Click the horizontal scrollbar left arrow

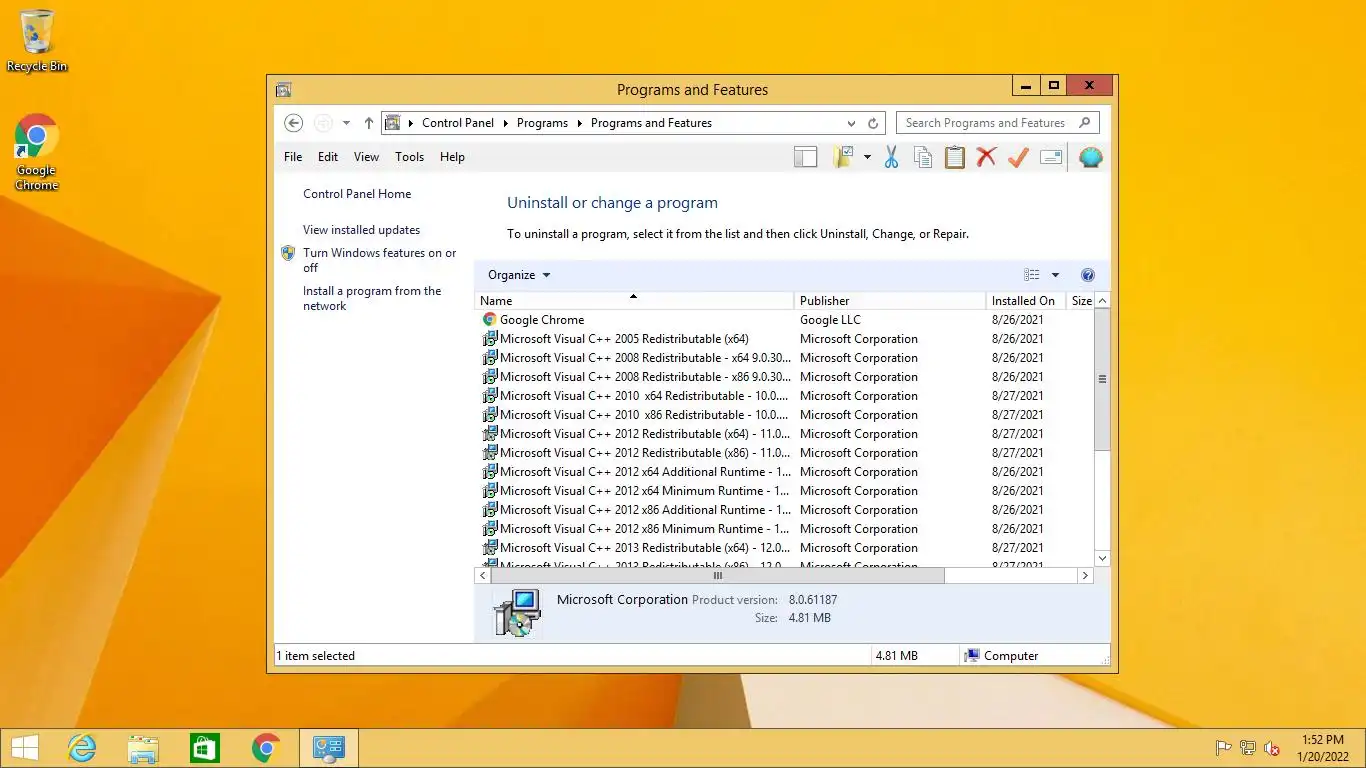(483, 576)
